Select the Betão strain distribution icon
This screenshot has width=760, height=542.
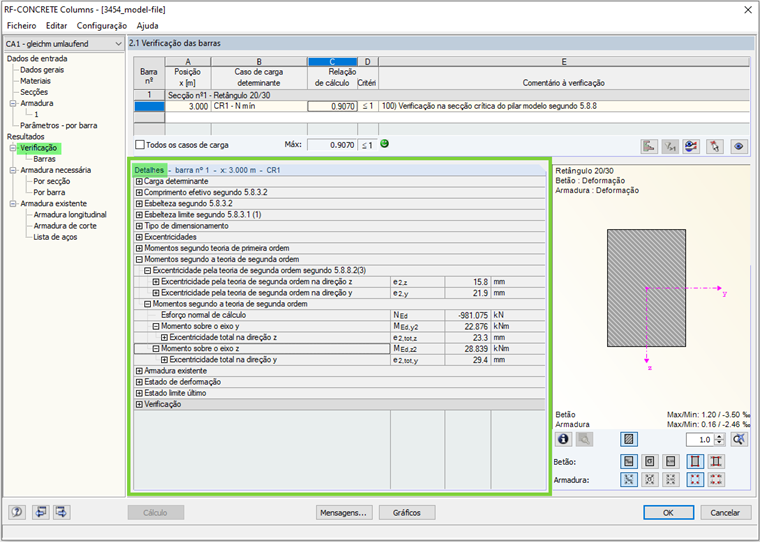629,461
